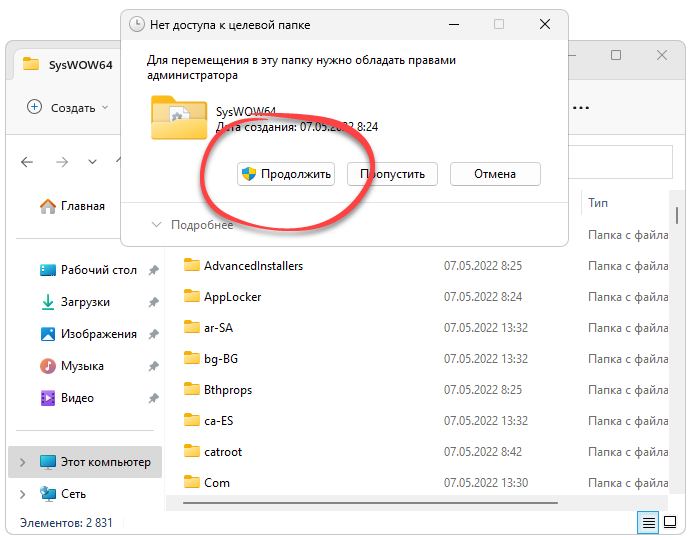689x540 pixels.
Task: Open the toolbar more options ellipsis
Action: pyautogui.click(x=581, y=108)
